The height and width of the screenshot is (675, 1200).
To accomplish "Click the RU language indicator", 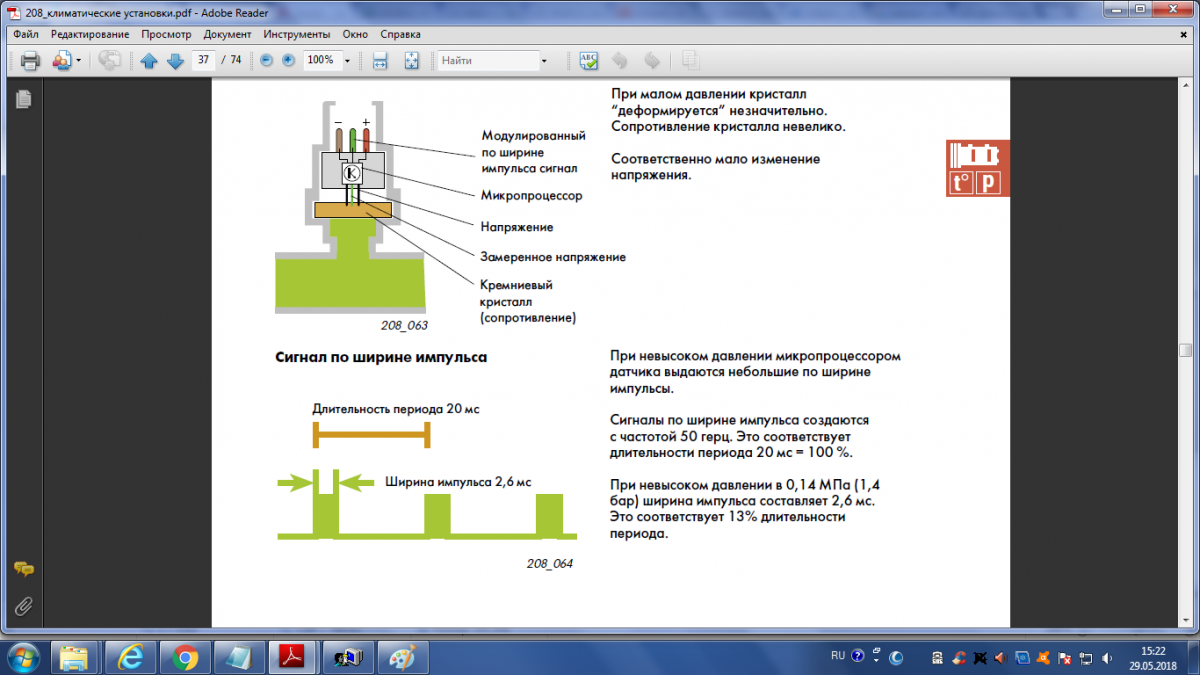I will tap(838, 656).
